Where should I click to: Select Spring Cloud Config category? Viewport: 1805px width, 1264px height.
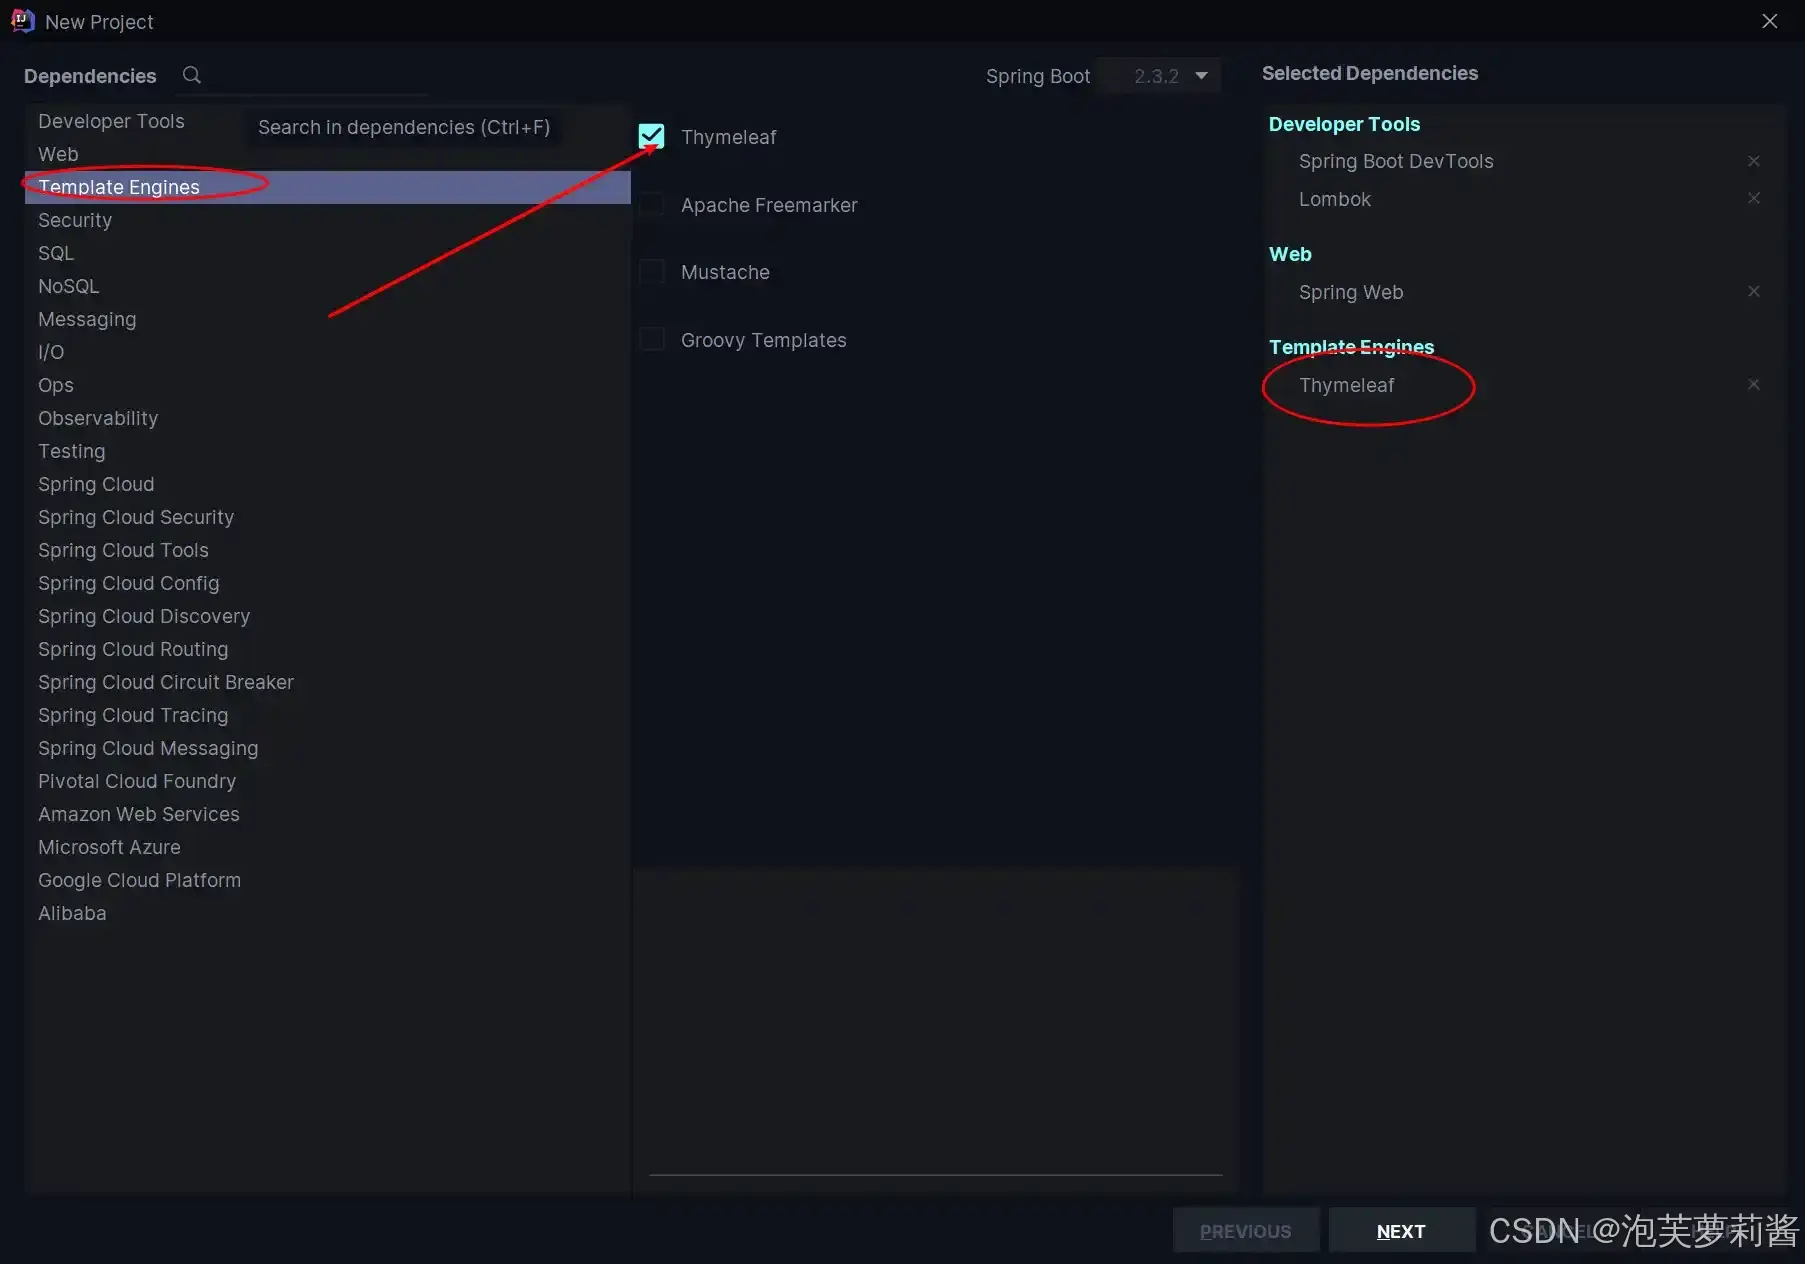click(x=328, y=583)
